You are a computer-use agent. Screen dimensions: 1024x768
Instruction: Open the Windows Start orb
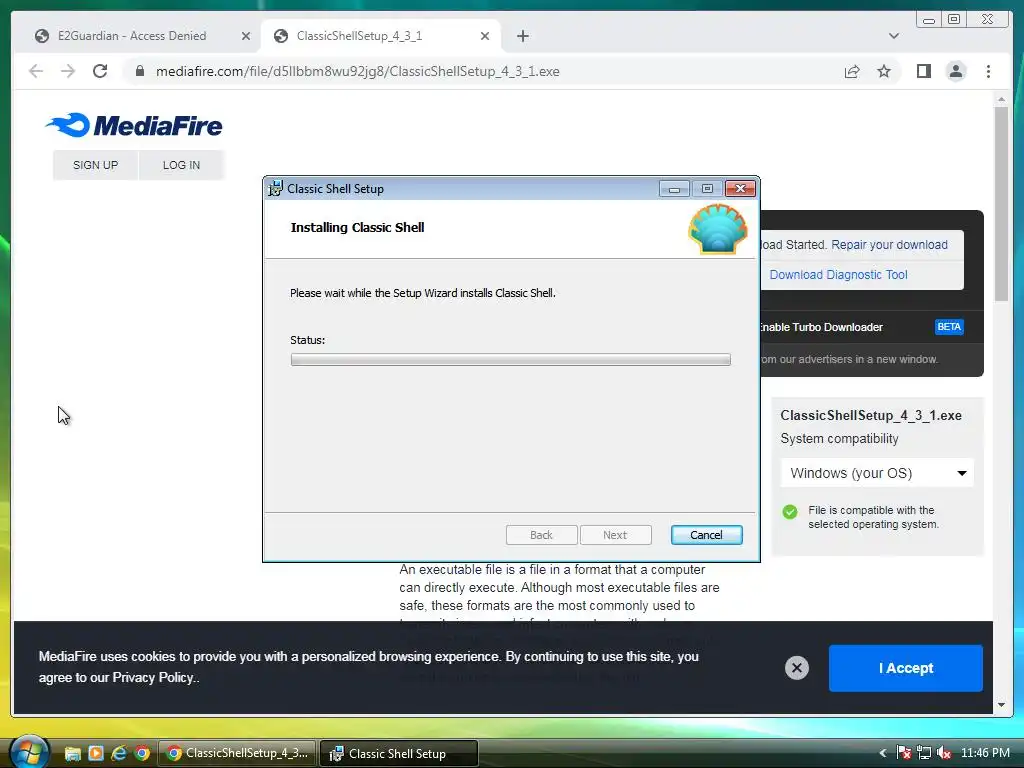[x=29, y=752]
